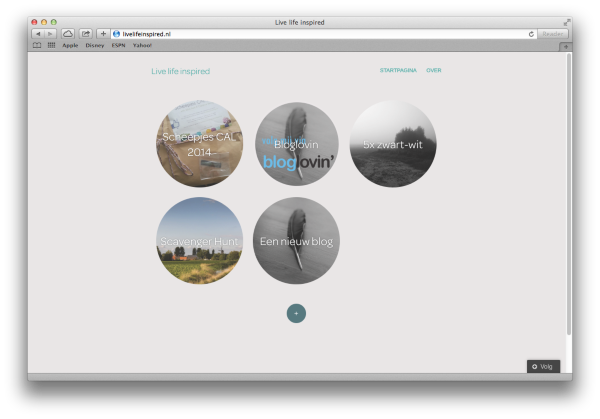
Task: Click the vertical page scrollbar
Action: [x=569, y=194]
